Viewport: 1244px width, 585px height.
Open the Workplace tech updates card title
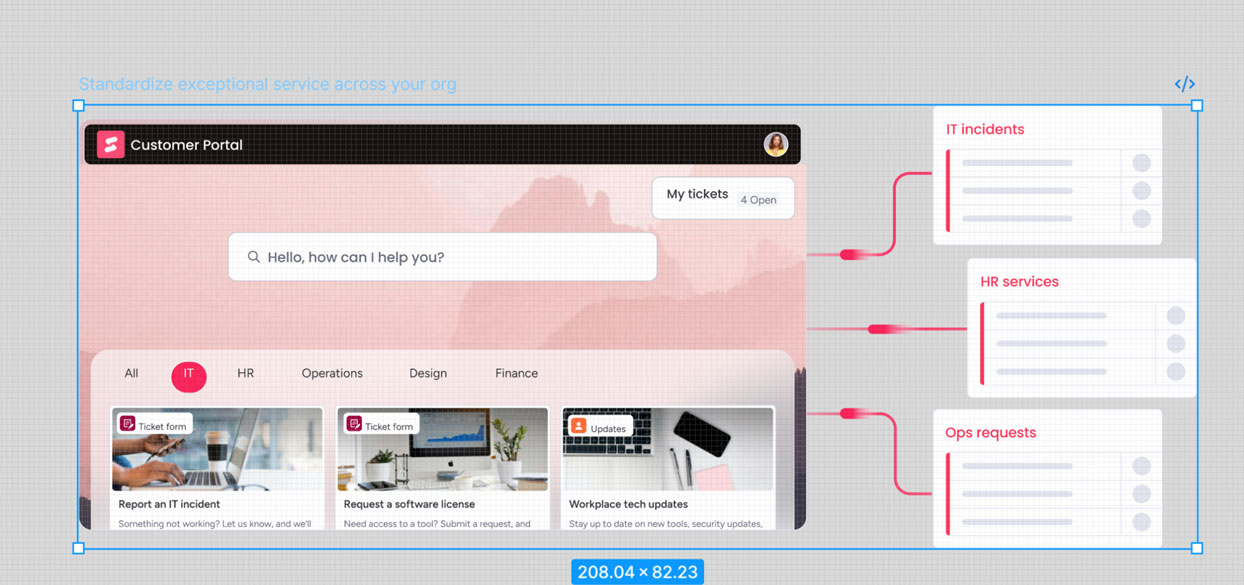[x=628, y=504]
